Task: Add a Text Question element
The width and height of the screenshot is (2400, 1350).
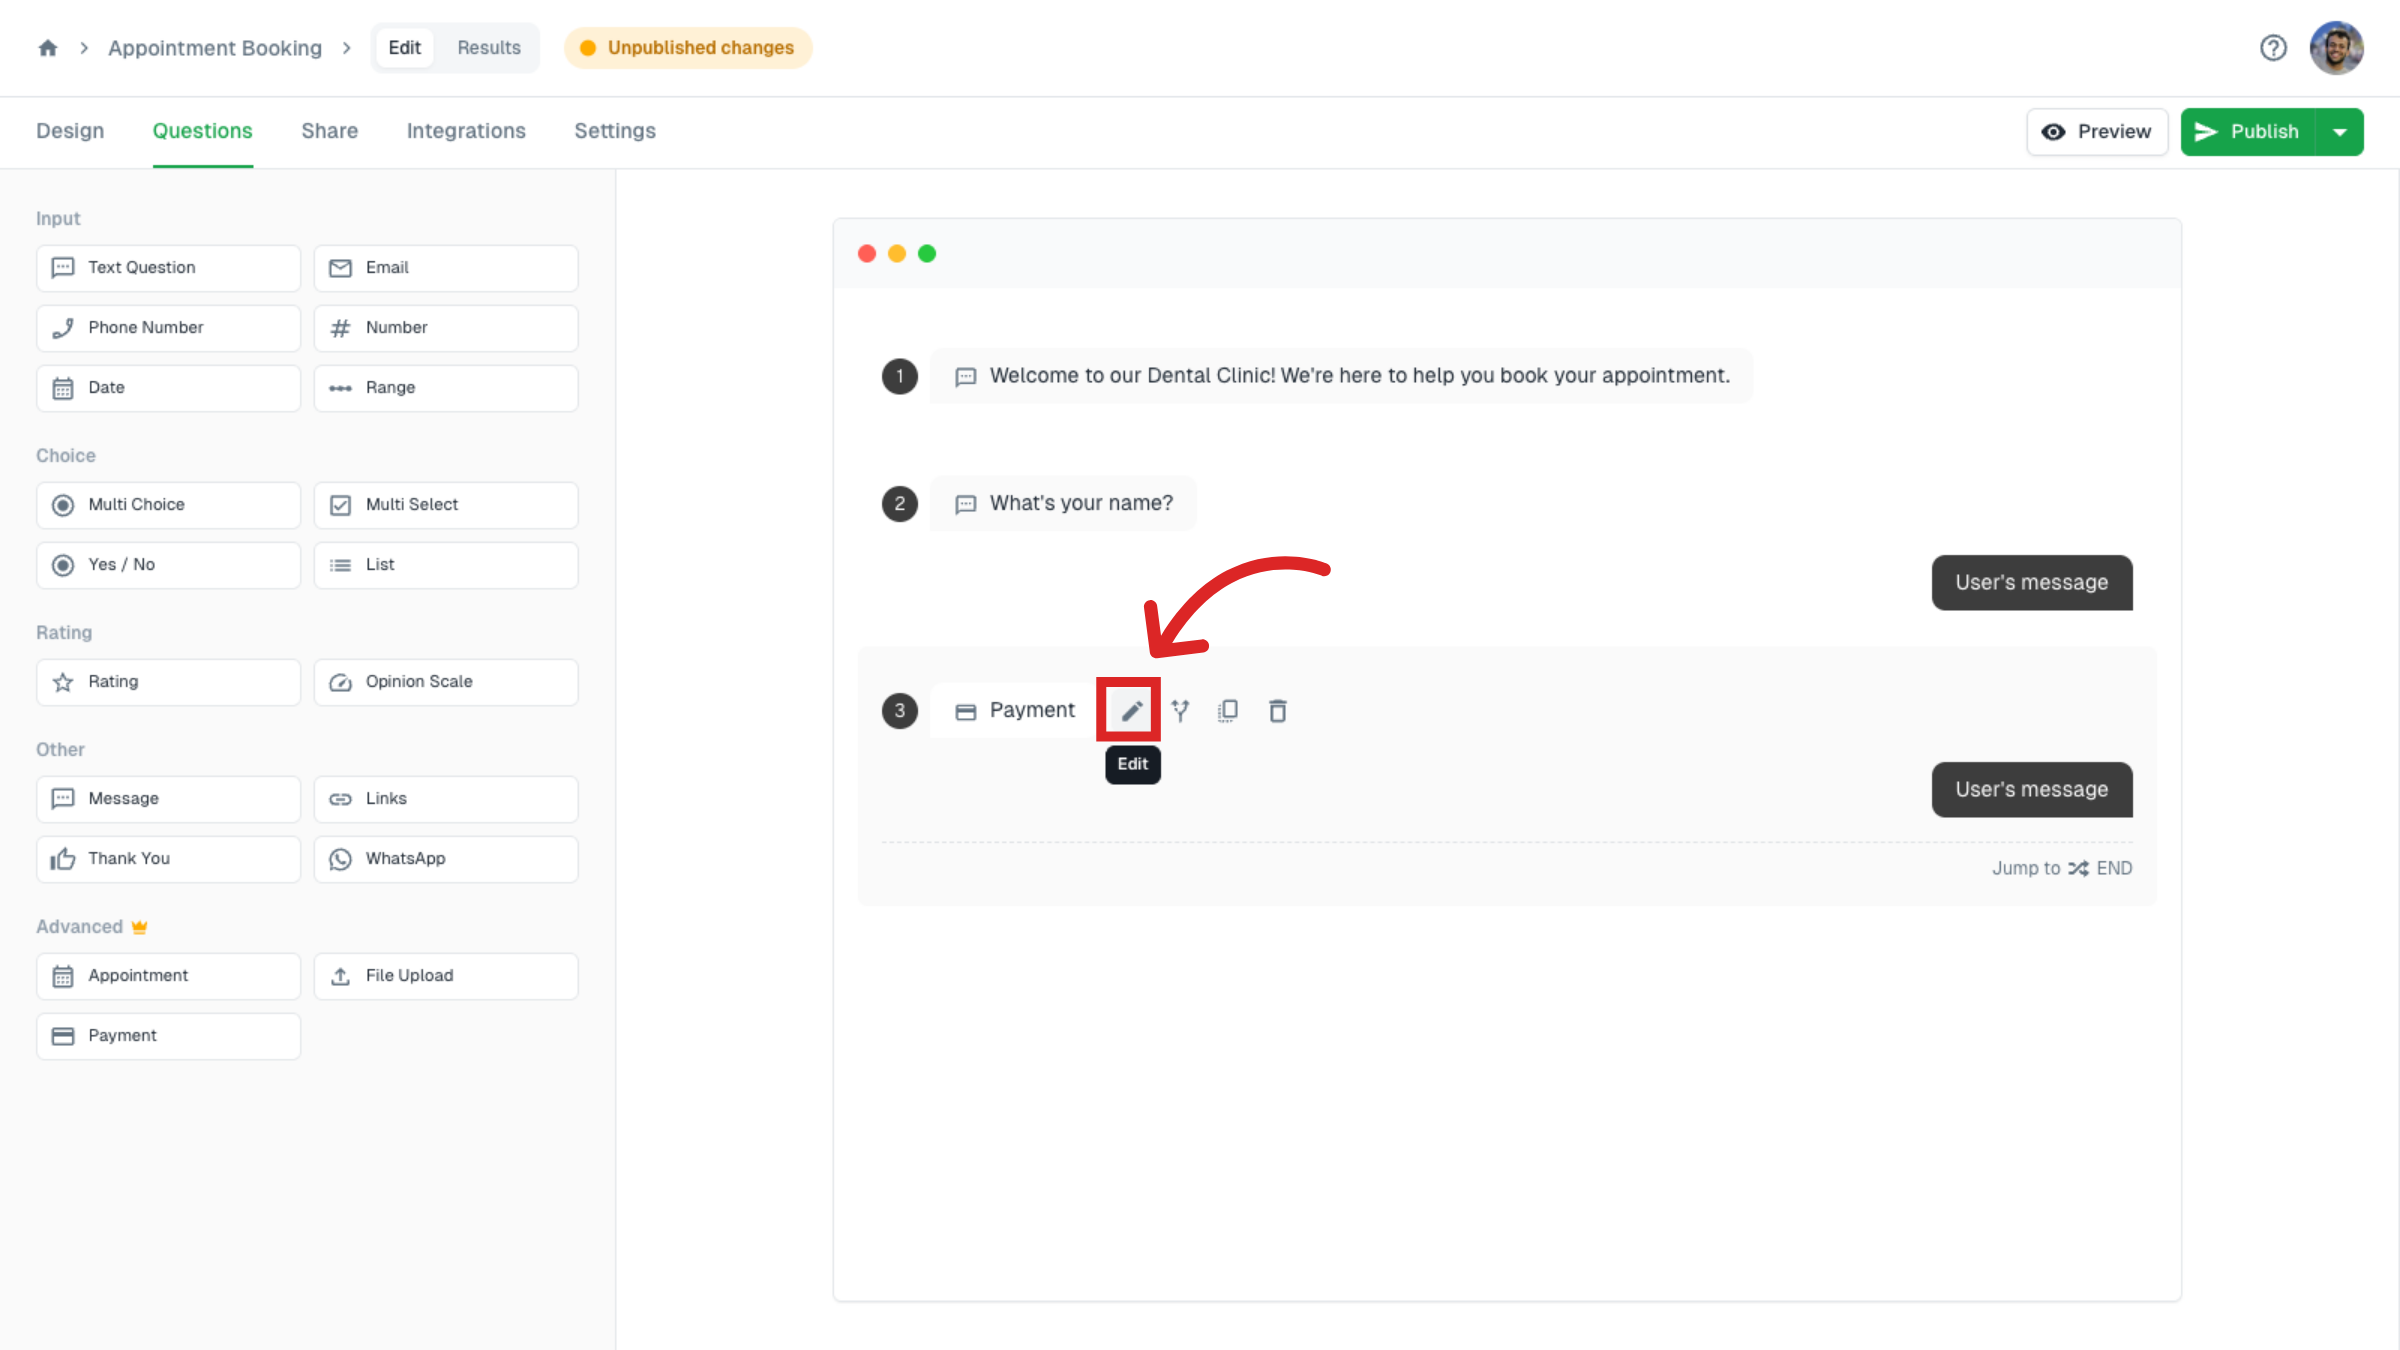Action: click(x=168, y=268)
